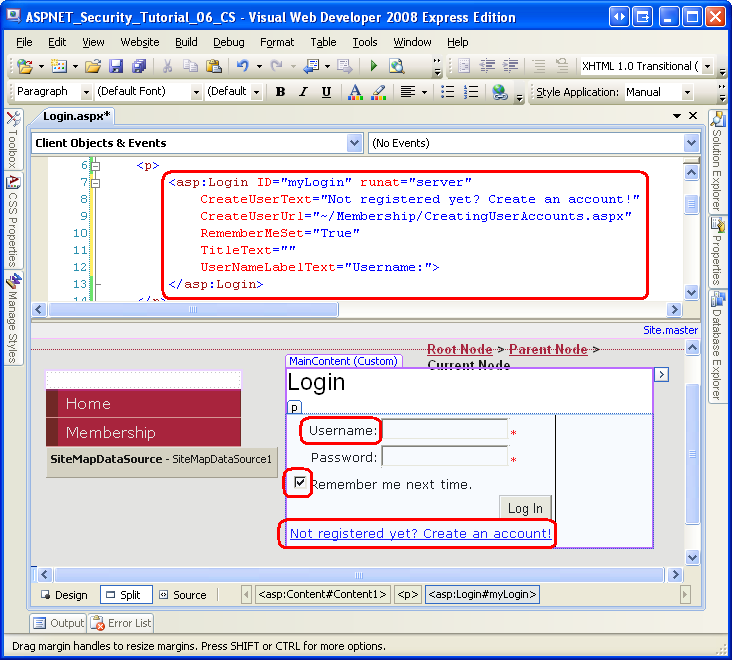The image size is (732, 660).
Task: Click the Create an account link
Action: coord(420,534)
